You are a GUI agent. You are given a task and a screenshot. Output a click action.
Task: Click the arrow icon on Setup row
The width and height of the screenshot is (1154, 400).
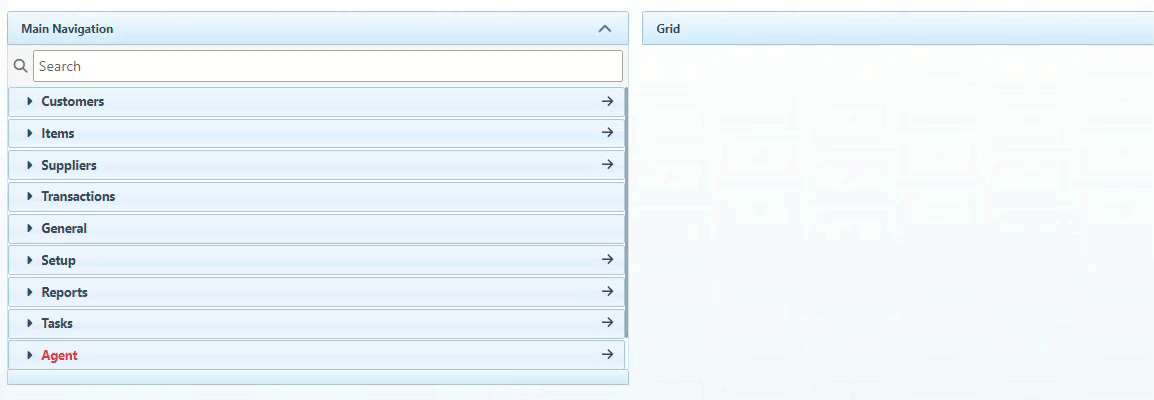[x=606, y=260]
